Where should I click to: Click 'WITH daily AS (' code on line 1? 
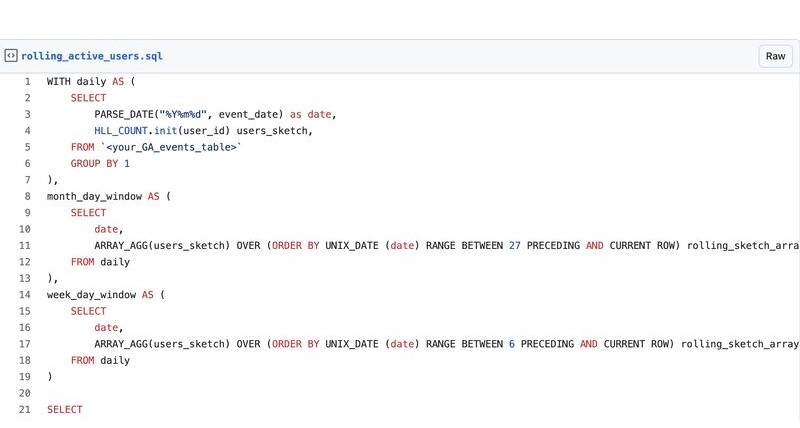pos(91,82)
